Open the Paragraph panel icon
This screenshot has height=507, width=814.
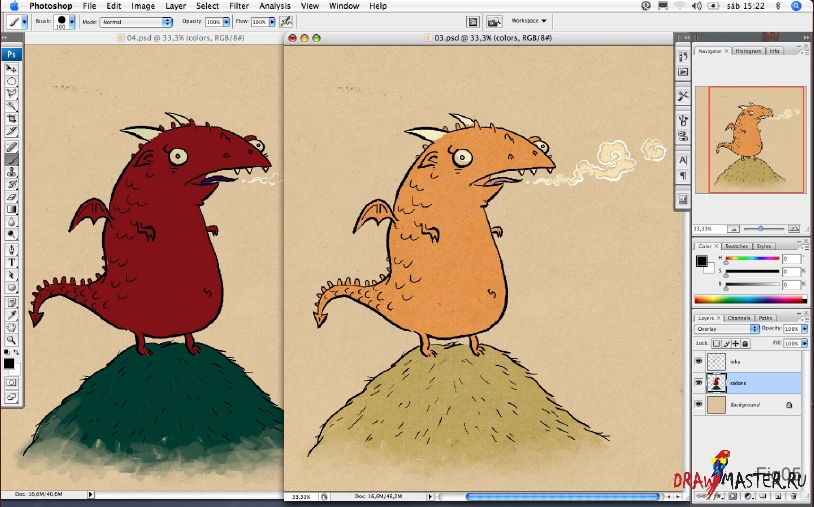[683, 176]
